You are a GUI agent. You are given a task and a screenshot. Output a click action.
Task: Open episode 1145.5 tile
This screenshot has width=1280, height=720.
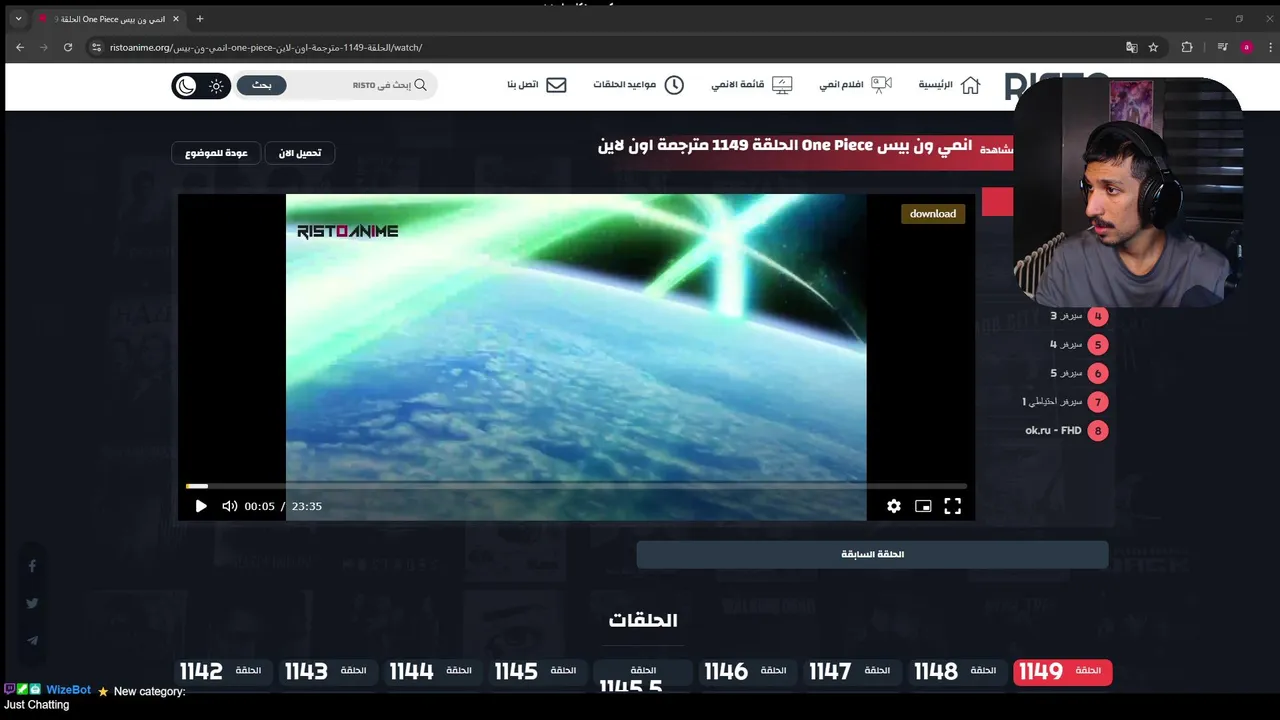tap(642, 676)
